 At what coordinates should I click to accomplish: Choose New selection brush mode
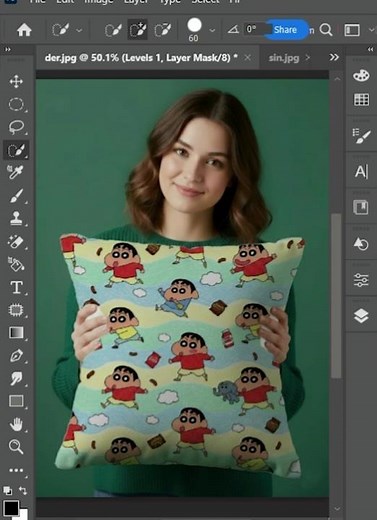113,30
